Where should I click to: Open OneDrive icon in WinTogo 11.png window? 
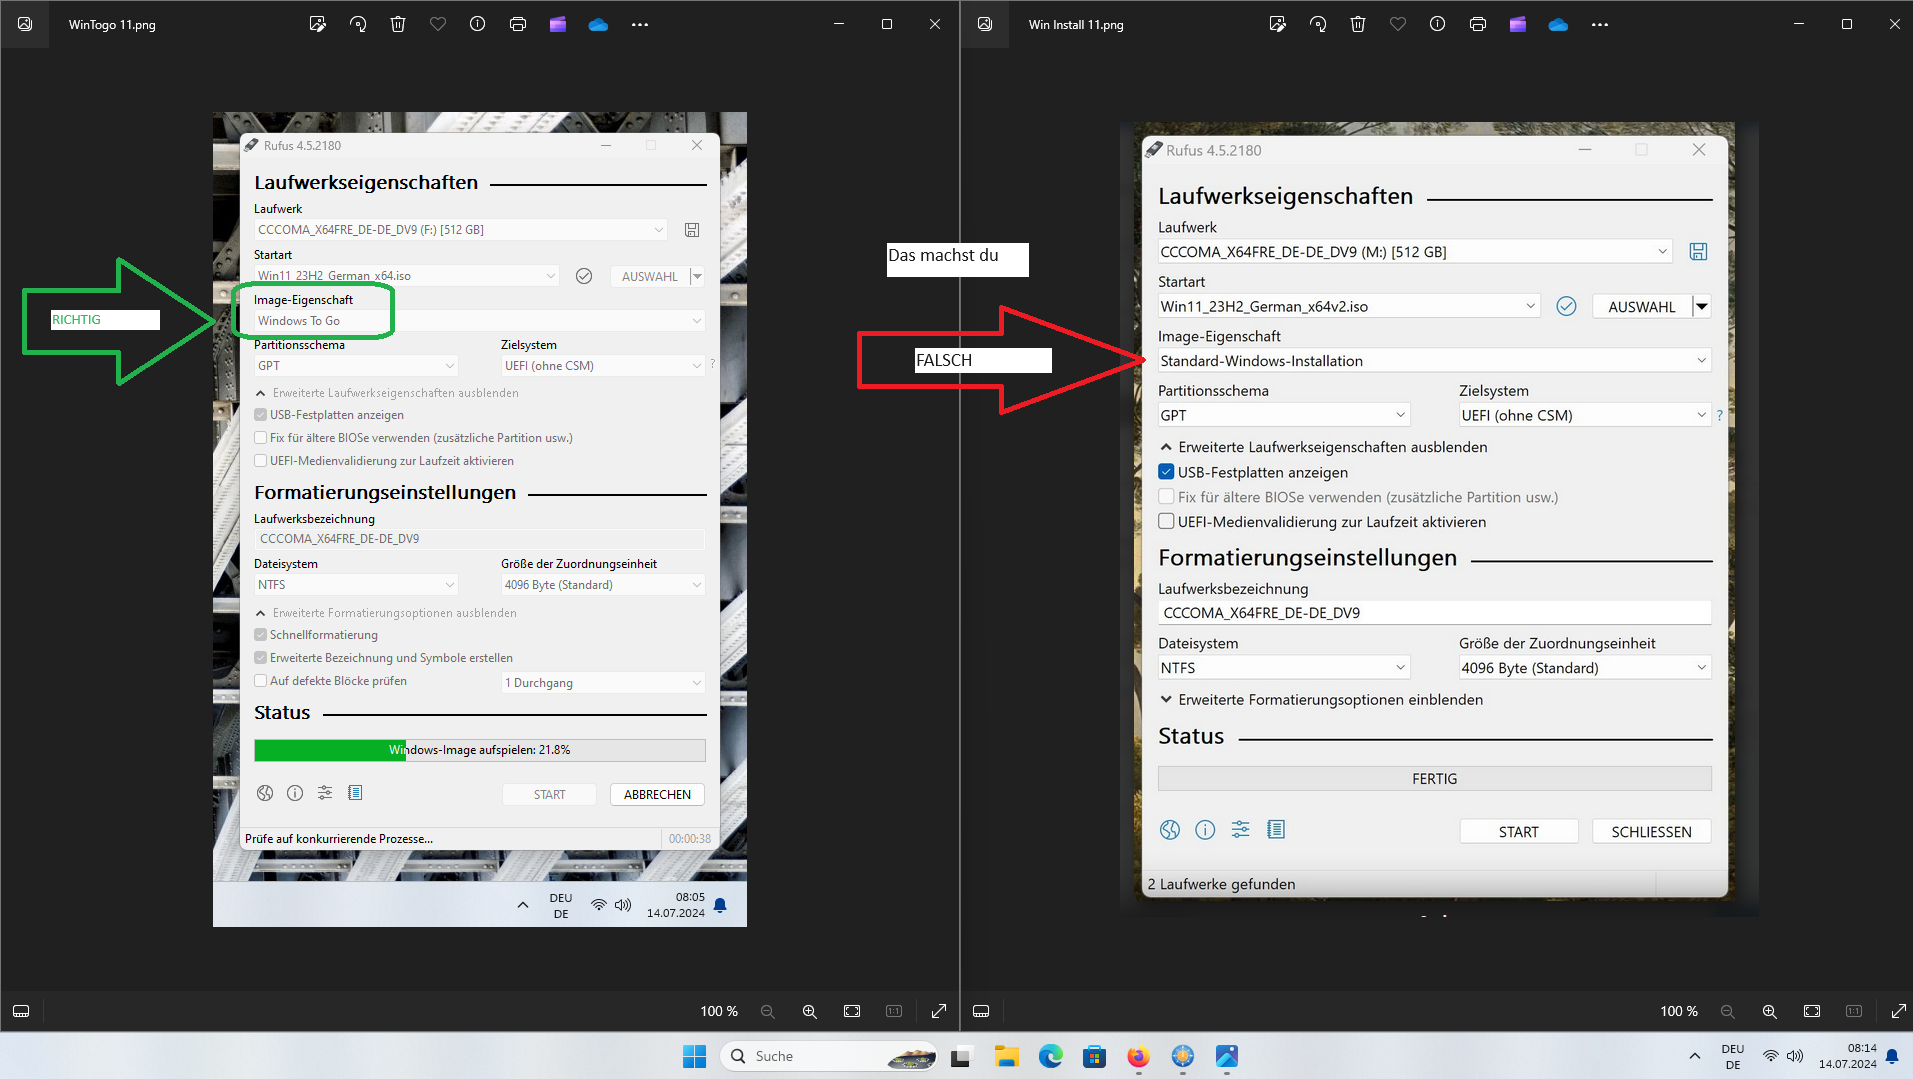(598, 24)
